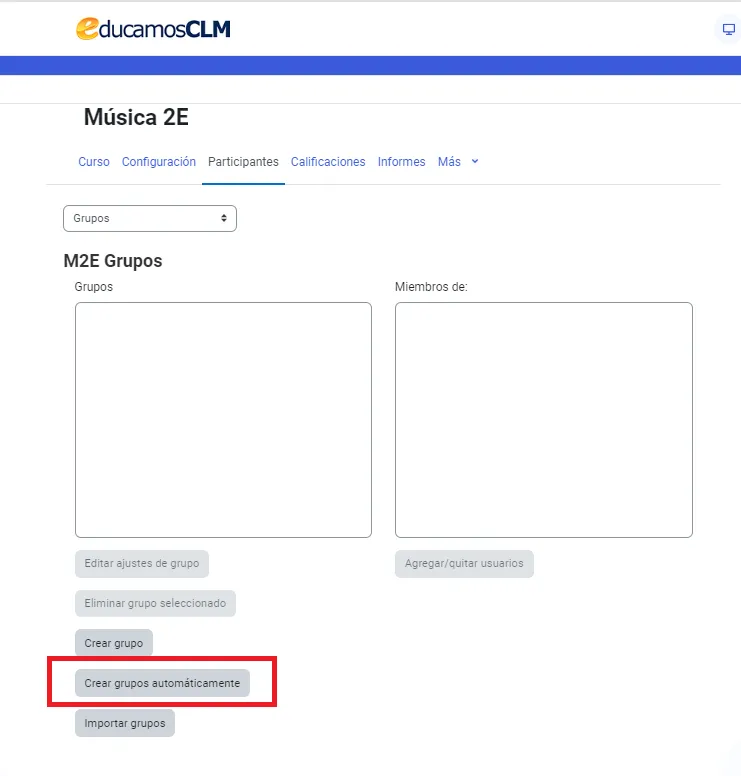Open the Informes tab
The image size is (741, 776).
coord(401,162)
